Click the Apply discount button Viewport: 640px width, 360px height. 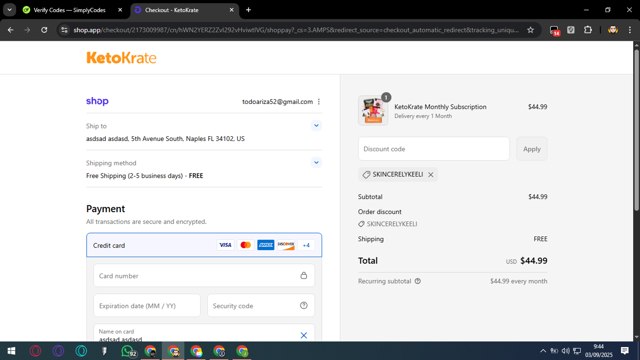(532, 149)
